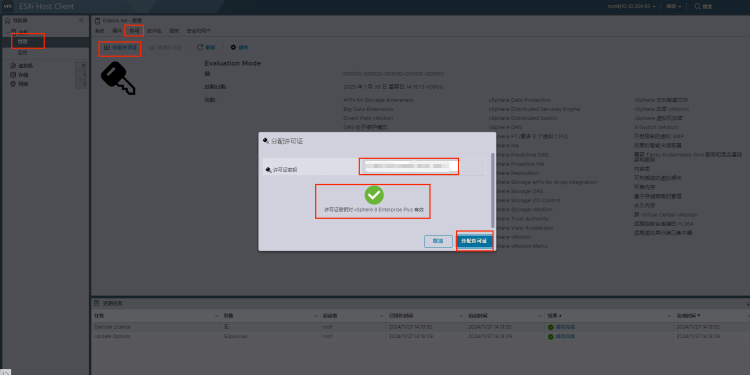Click the VMware vm logo
This screenshot has width=750, height=375.
[x=8, y=6]
